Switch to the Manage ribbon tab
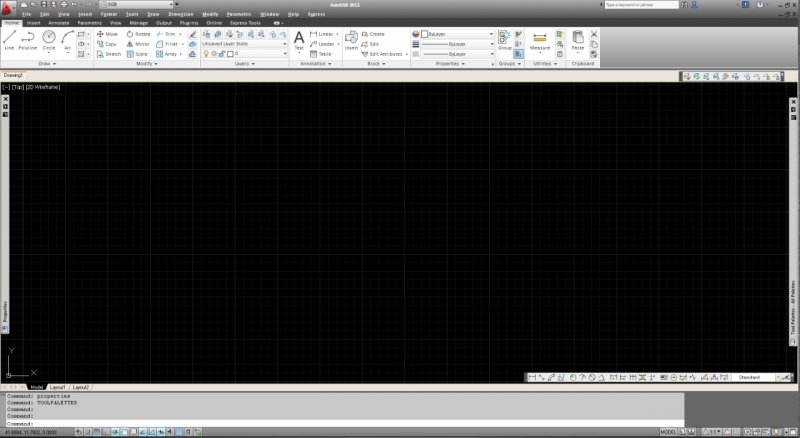 tap(138, 23)
